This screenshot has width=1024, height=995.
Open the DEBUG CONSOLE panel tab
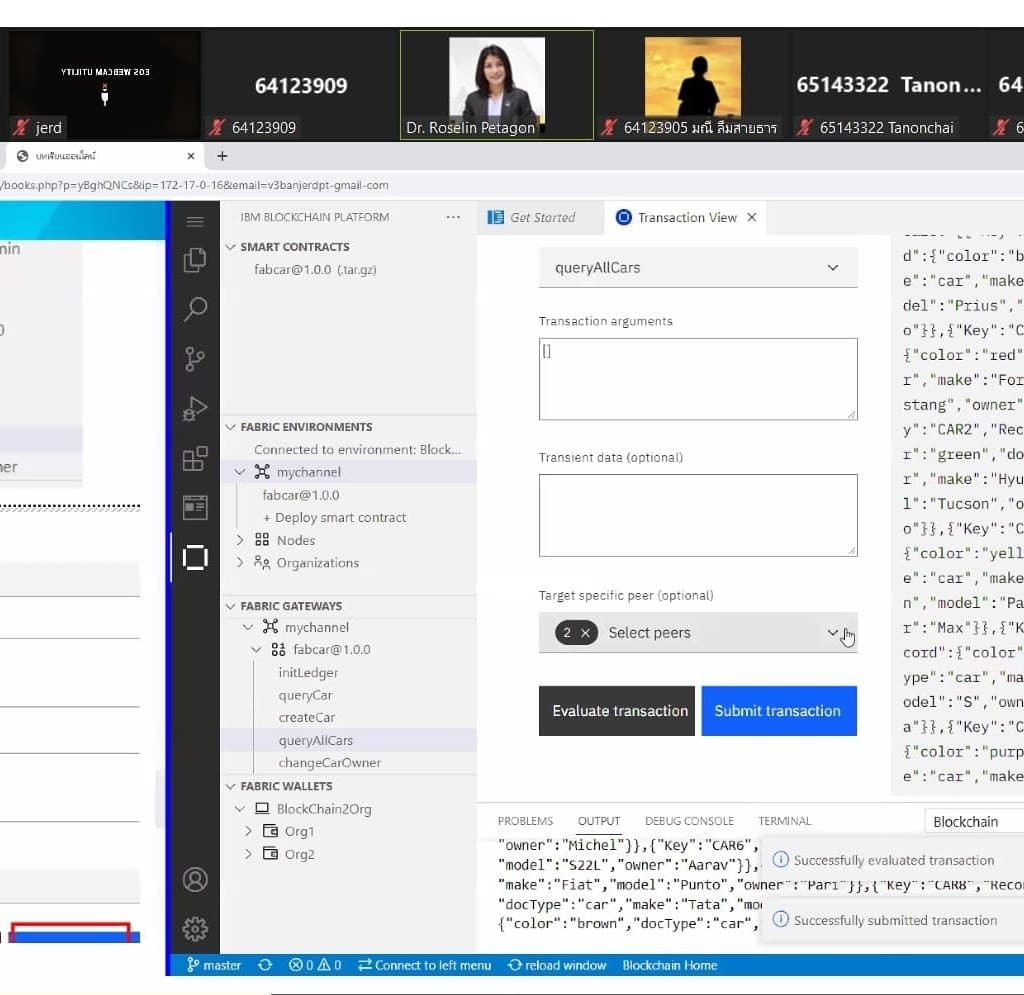click(x=689, y=821)
